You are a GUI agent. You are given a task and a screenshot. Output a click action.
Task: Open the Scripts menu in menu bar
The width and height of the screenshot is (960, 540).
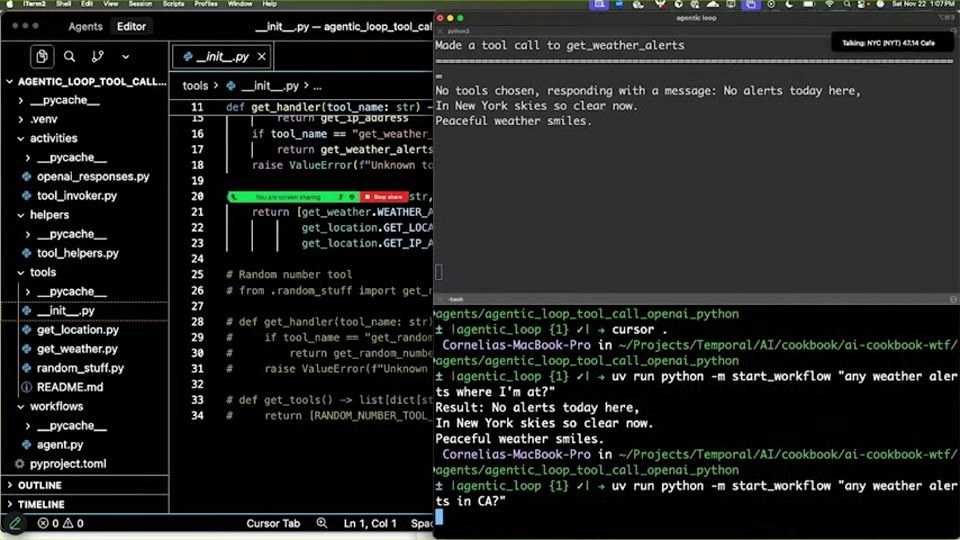[173, 4]
